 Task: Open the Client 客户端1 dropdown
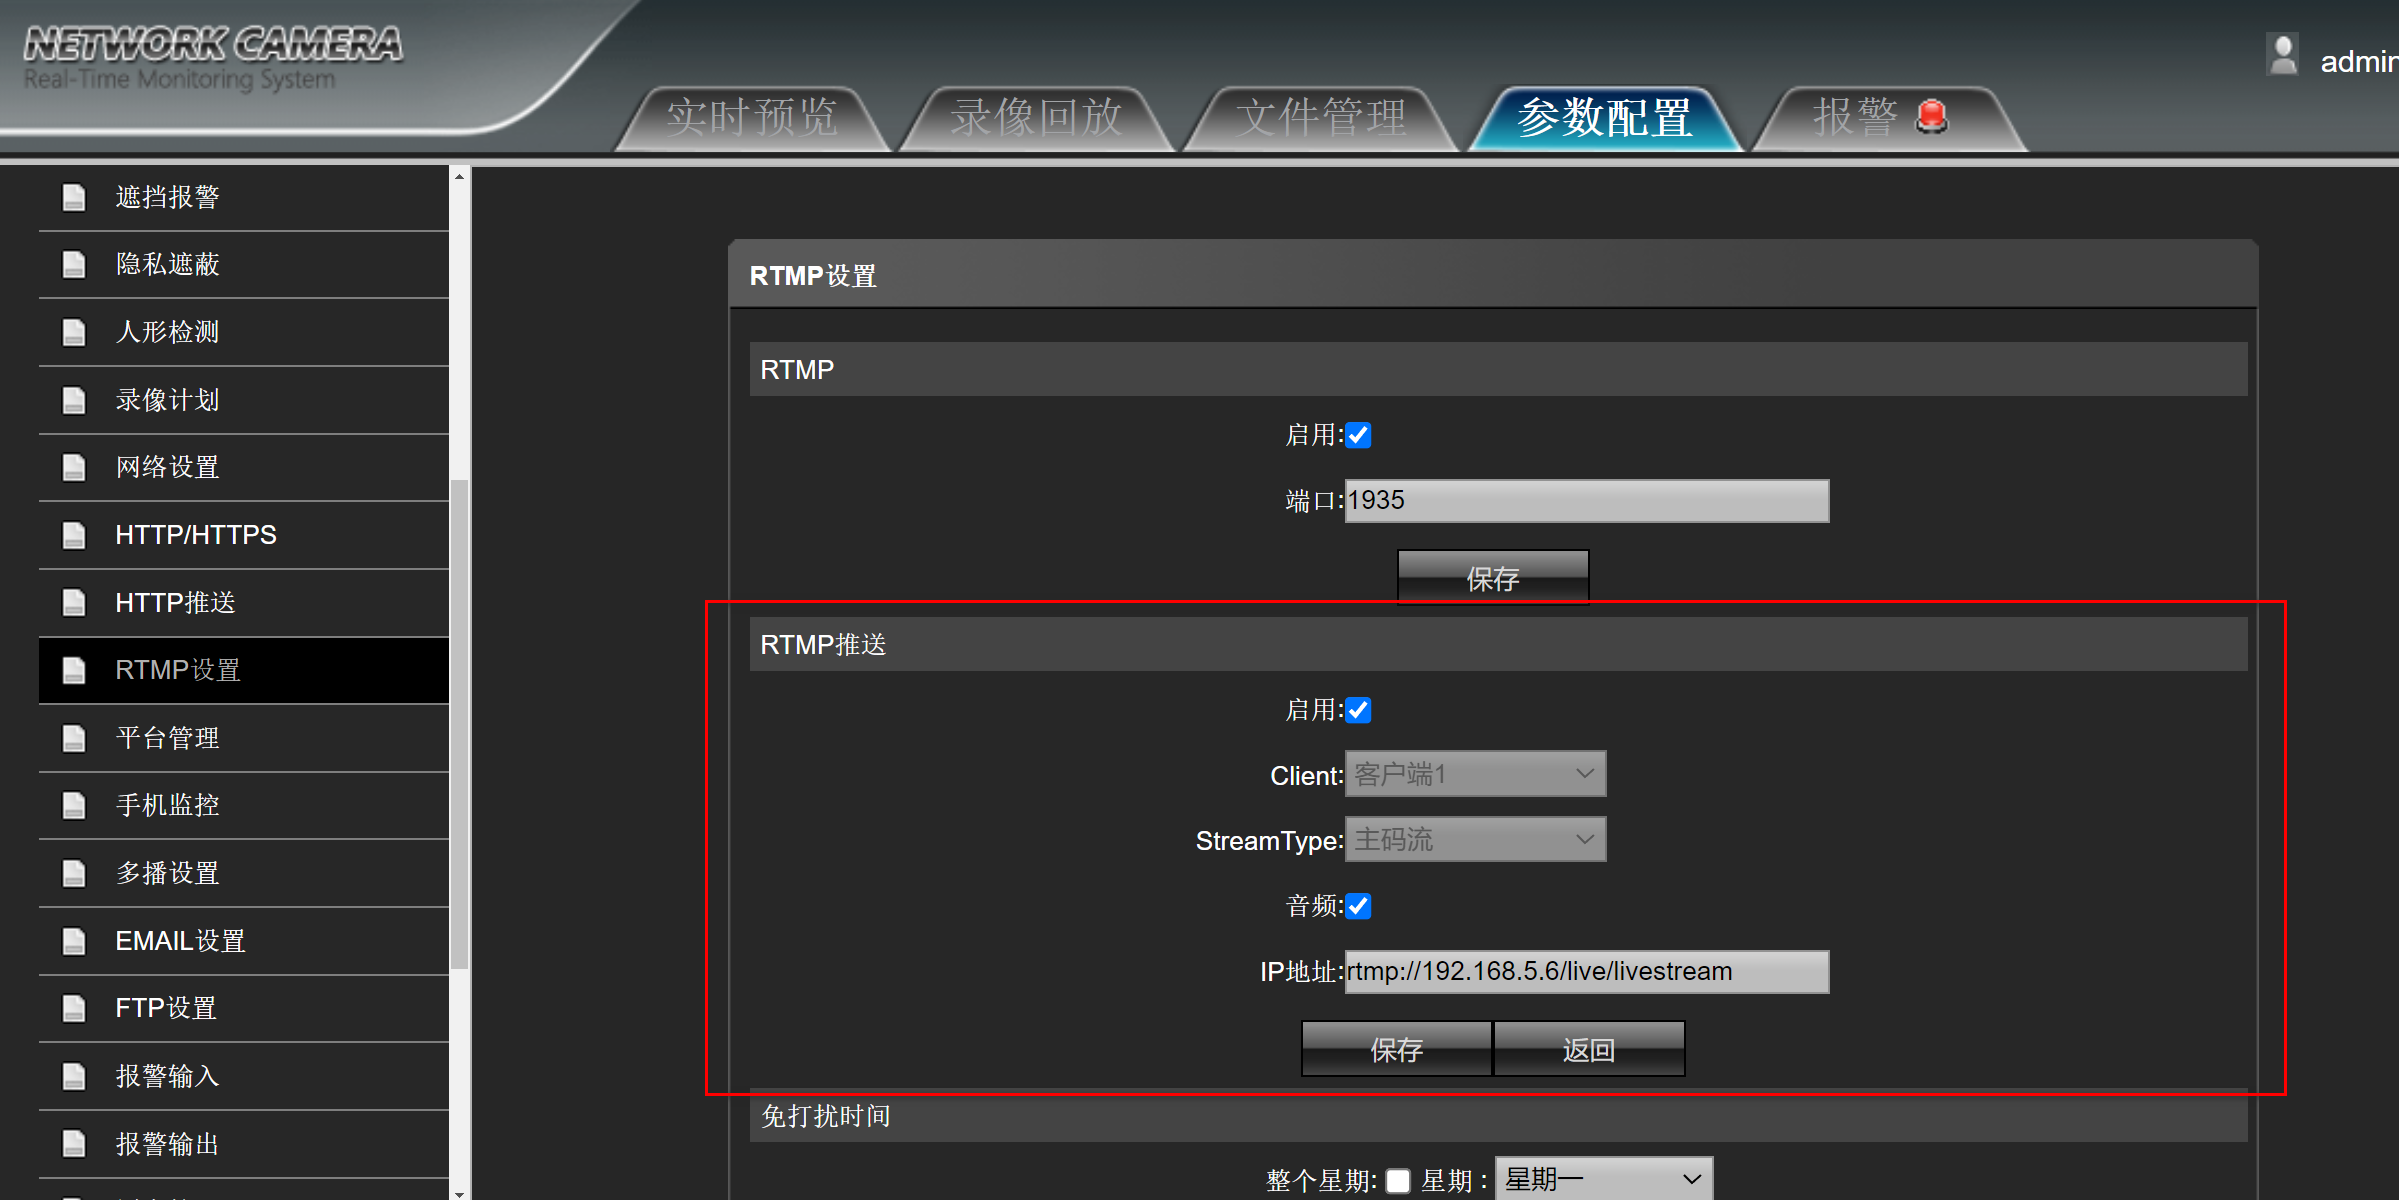(1475, 774)
